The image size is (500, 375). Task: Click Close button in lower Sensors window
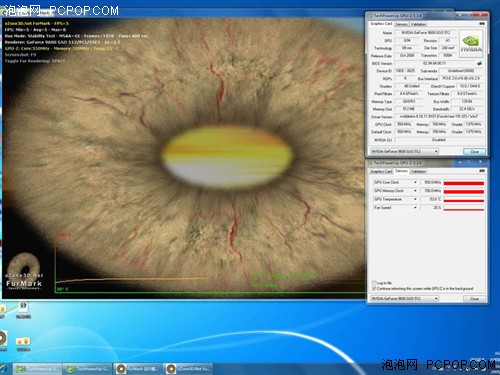click(474, 299)
